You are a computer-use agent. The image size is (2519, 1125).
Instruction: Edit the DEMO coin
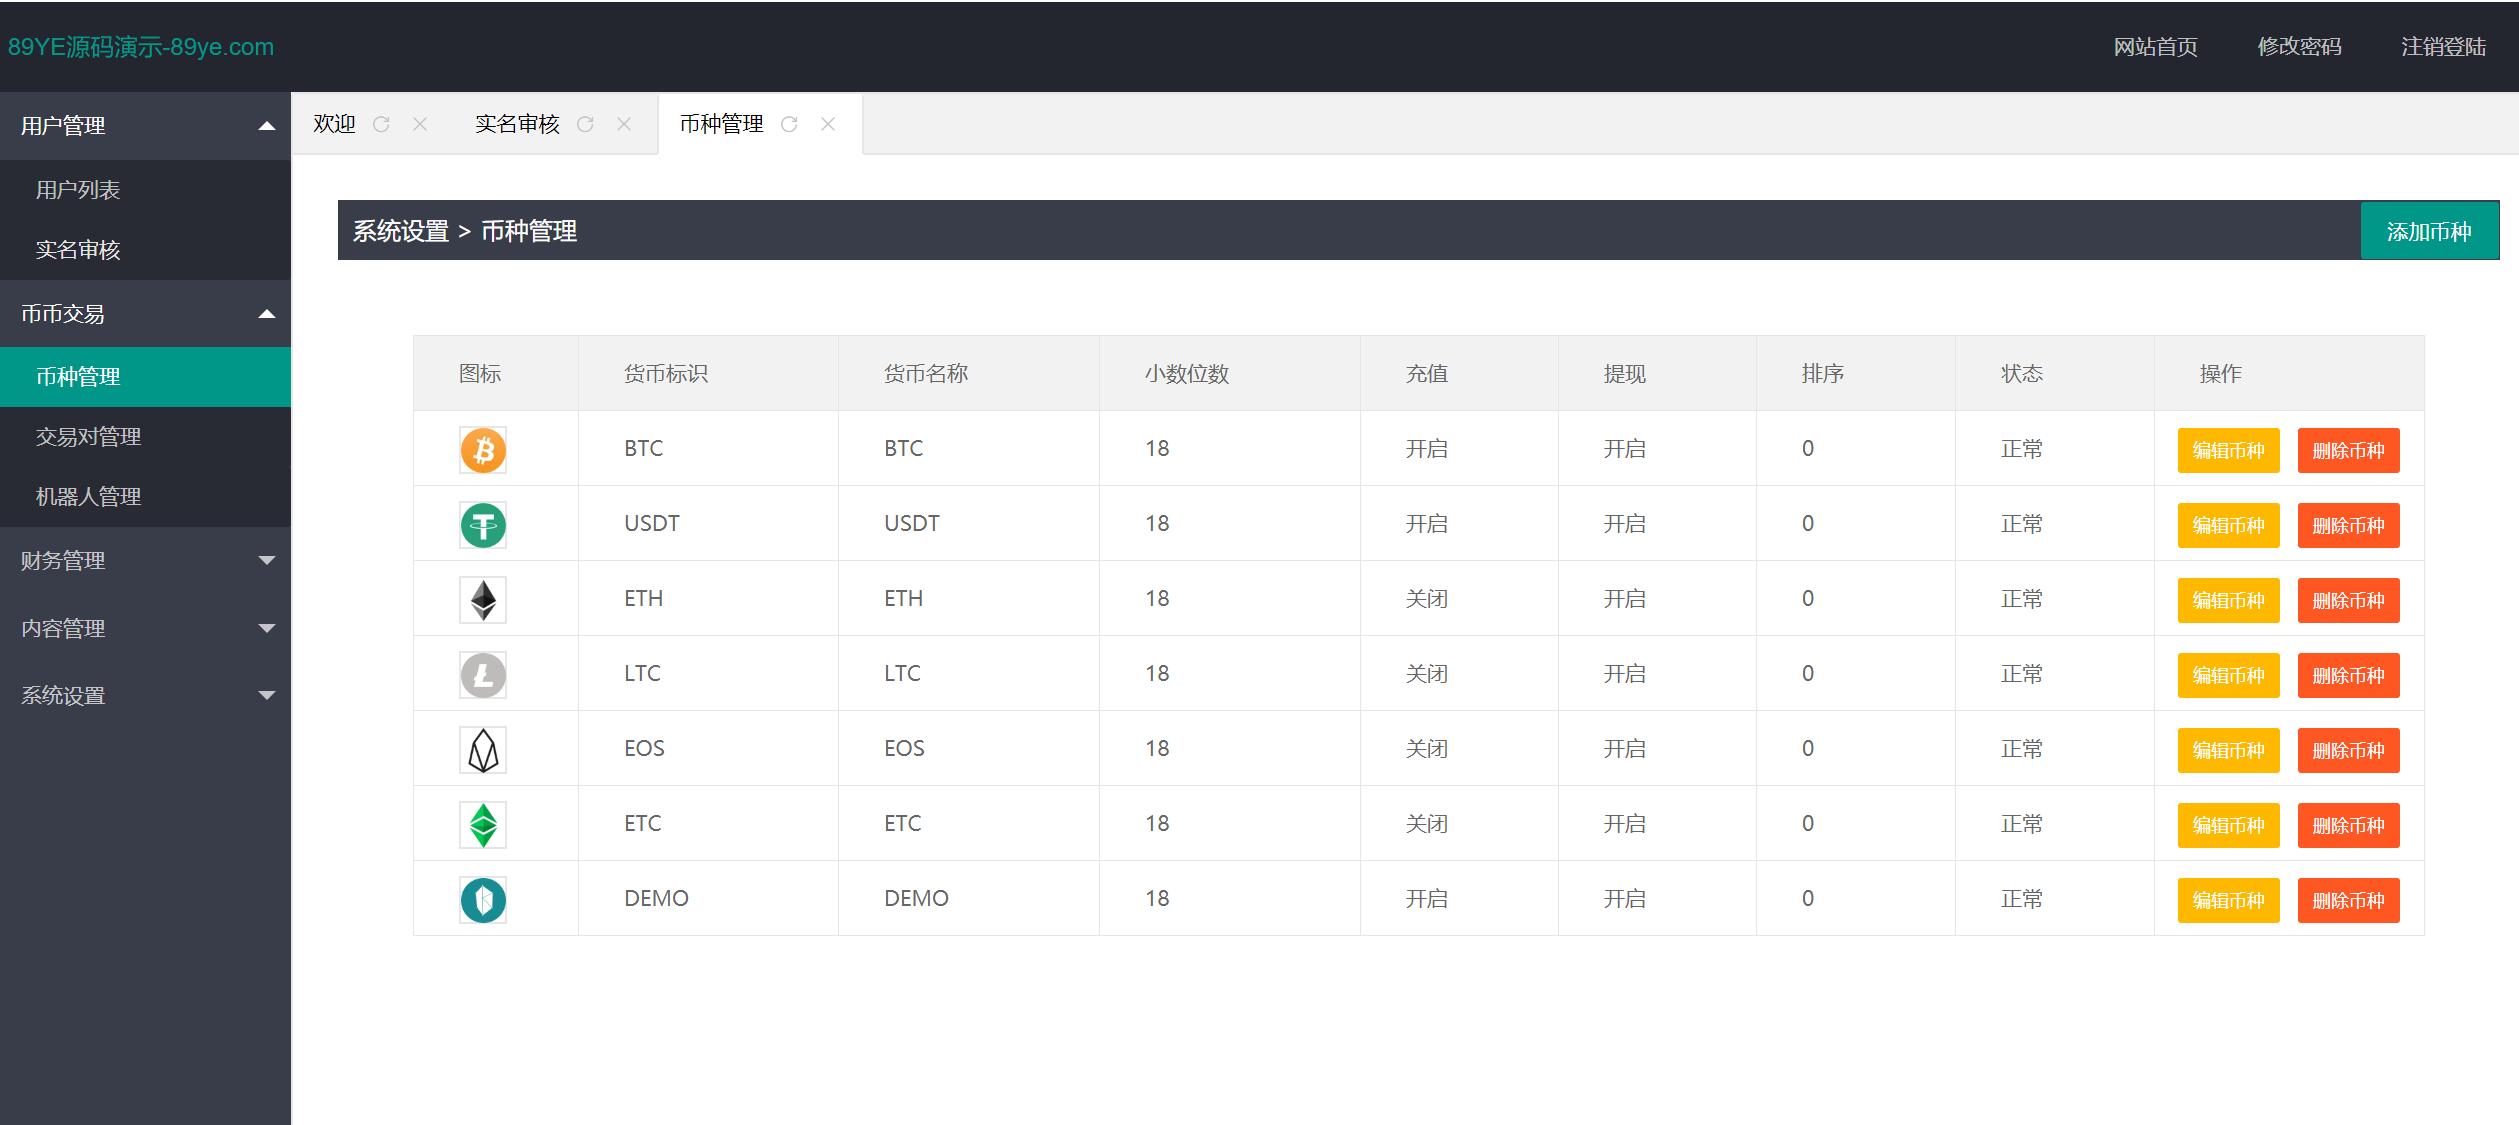[x=2228, y=900]
